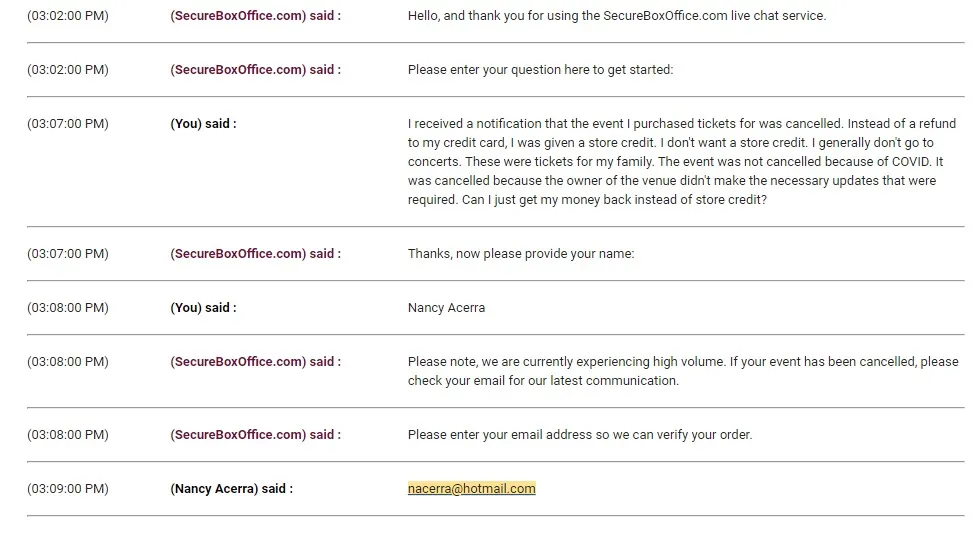978x536 pixels.
Task: Select the high volume notice message
Action: [682, 371]
